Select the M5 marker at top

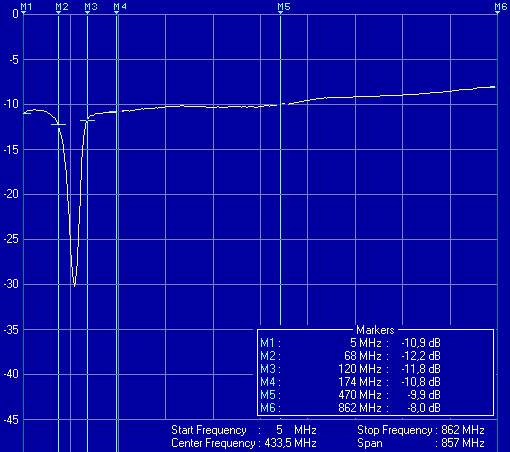pos(284,7)
